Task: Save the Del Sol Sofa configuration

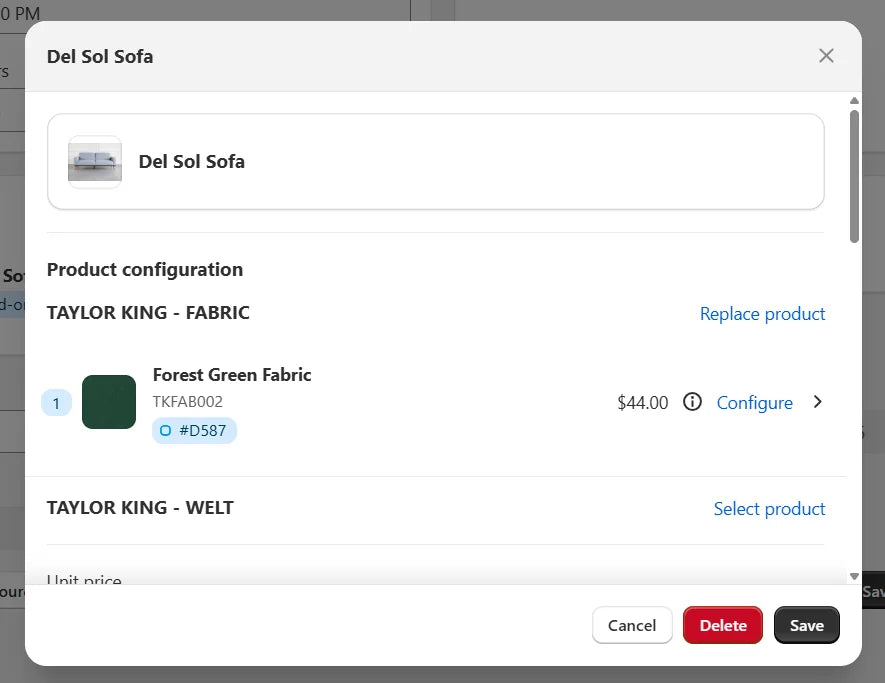Action: point(807,625)
